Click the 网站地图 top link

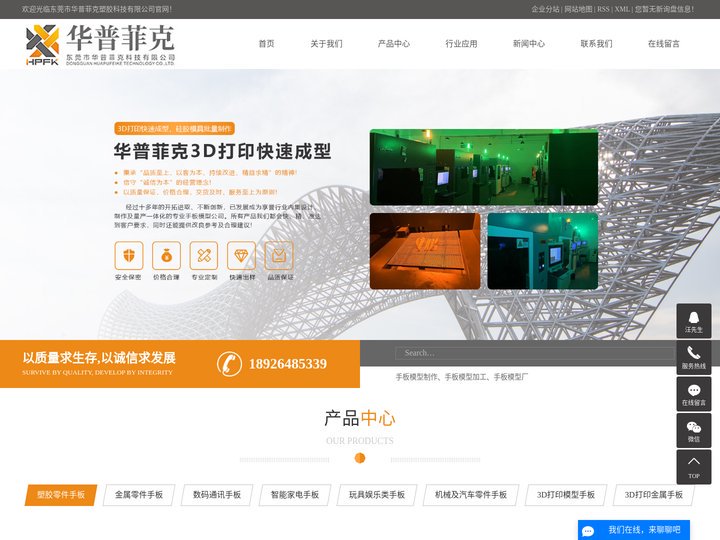tap(578, 9)
